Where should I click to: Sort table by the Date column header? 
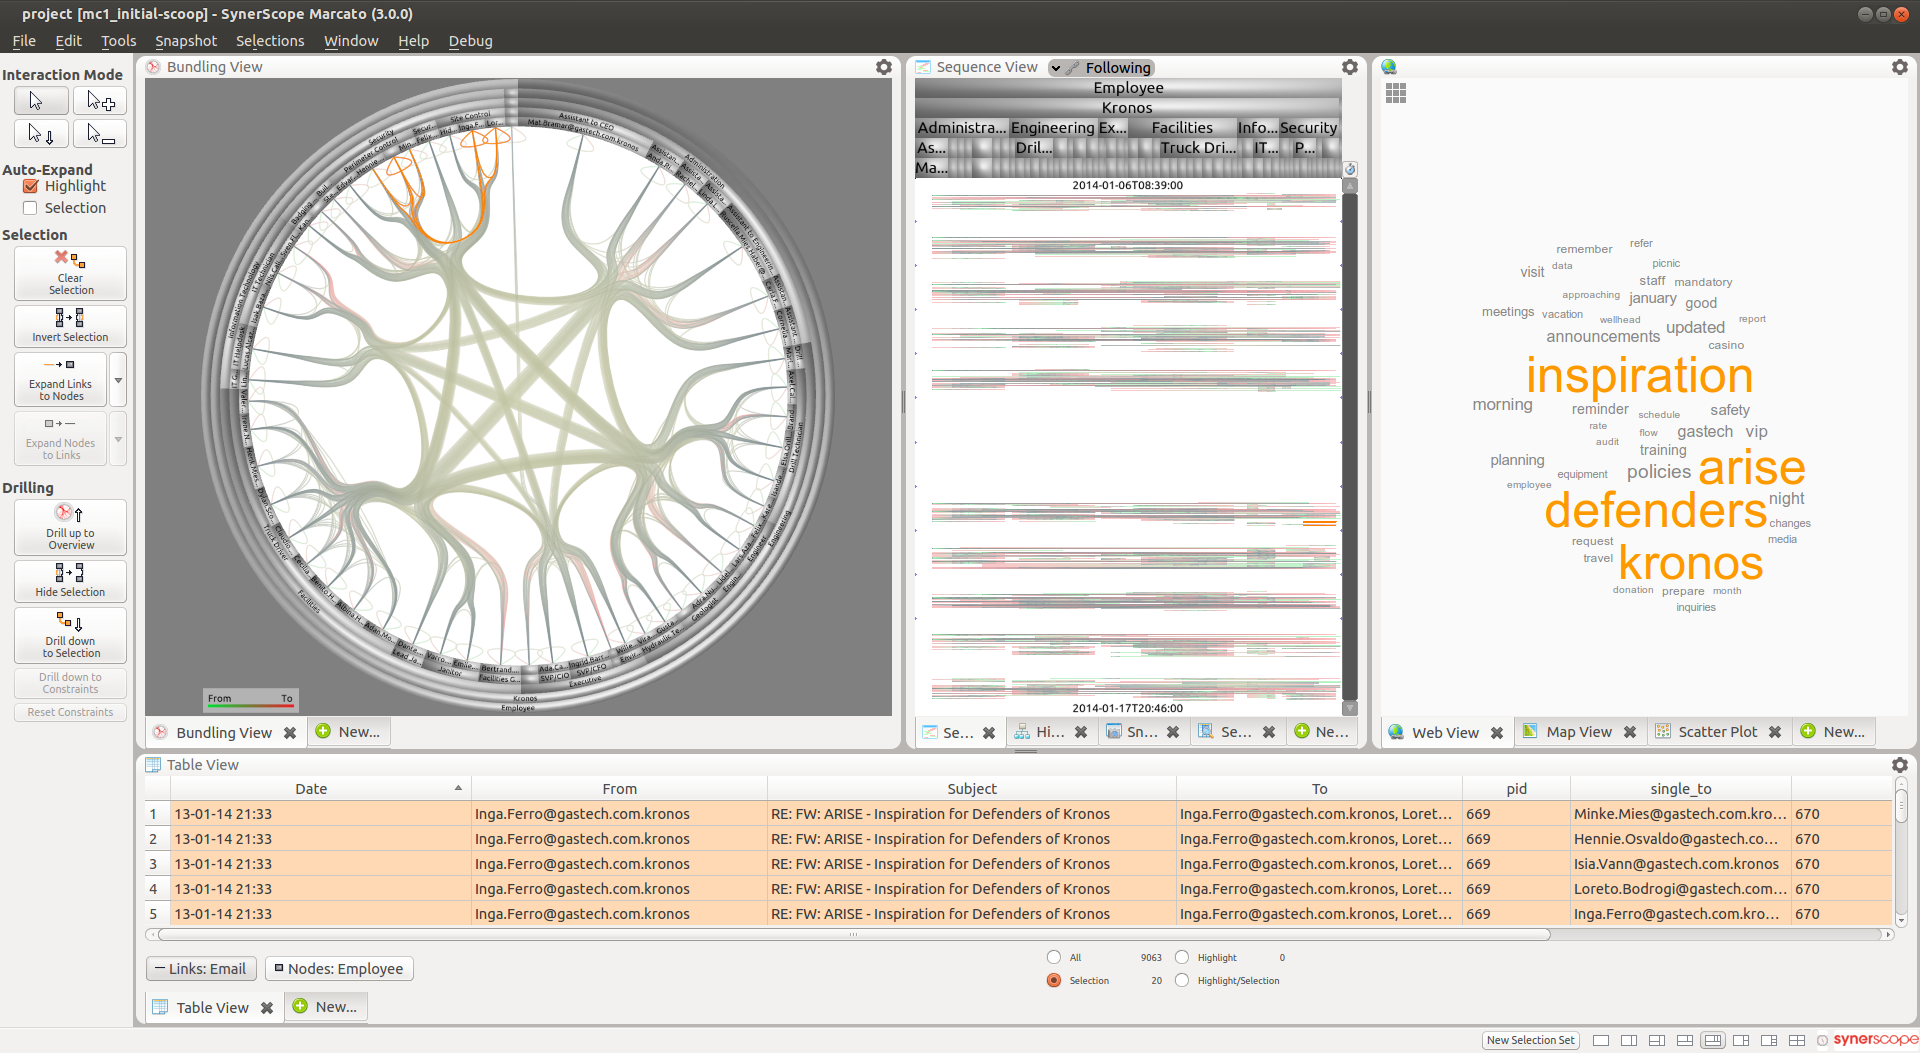pyautogui.click(x=311, y=789)
